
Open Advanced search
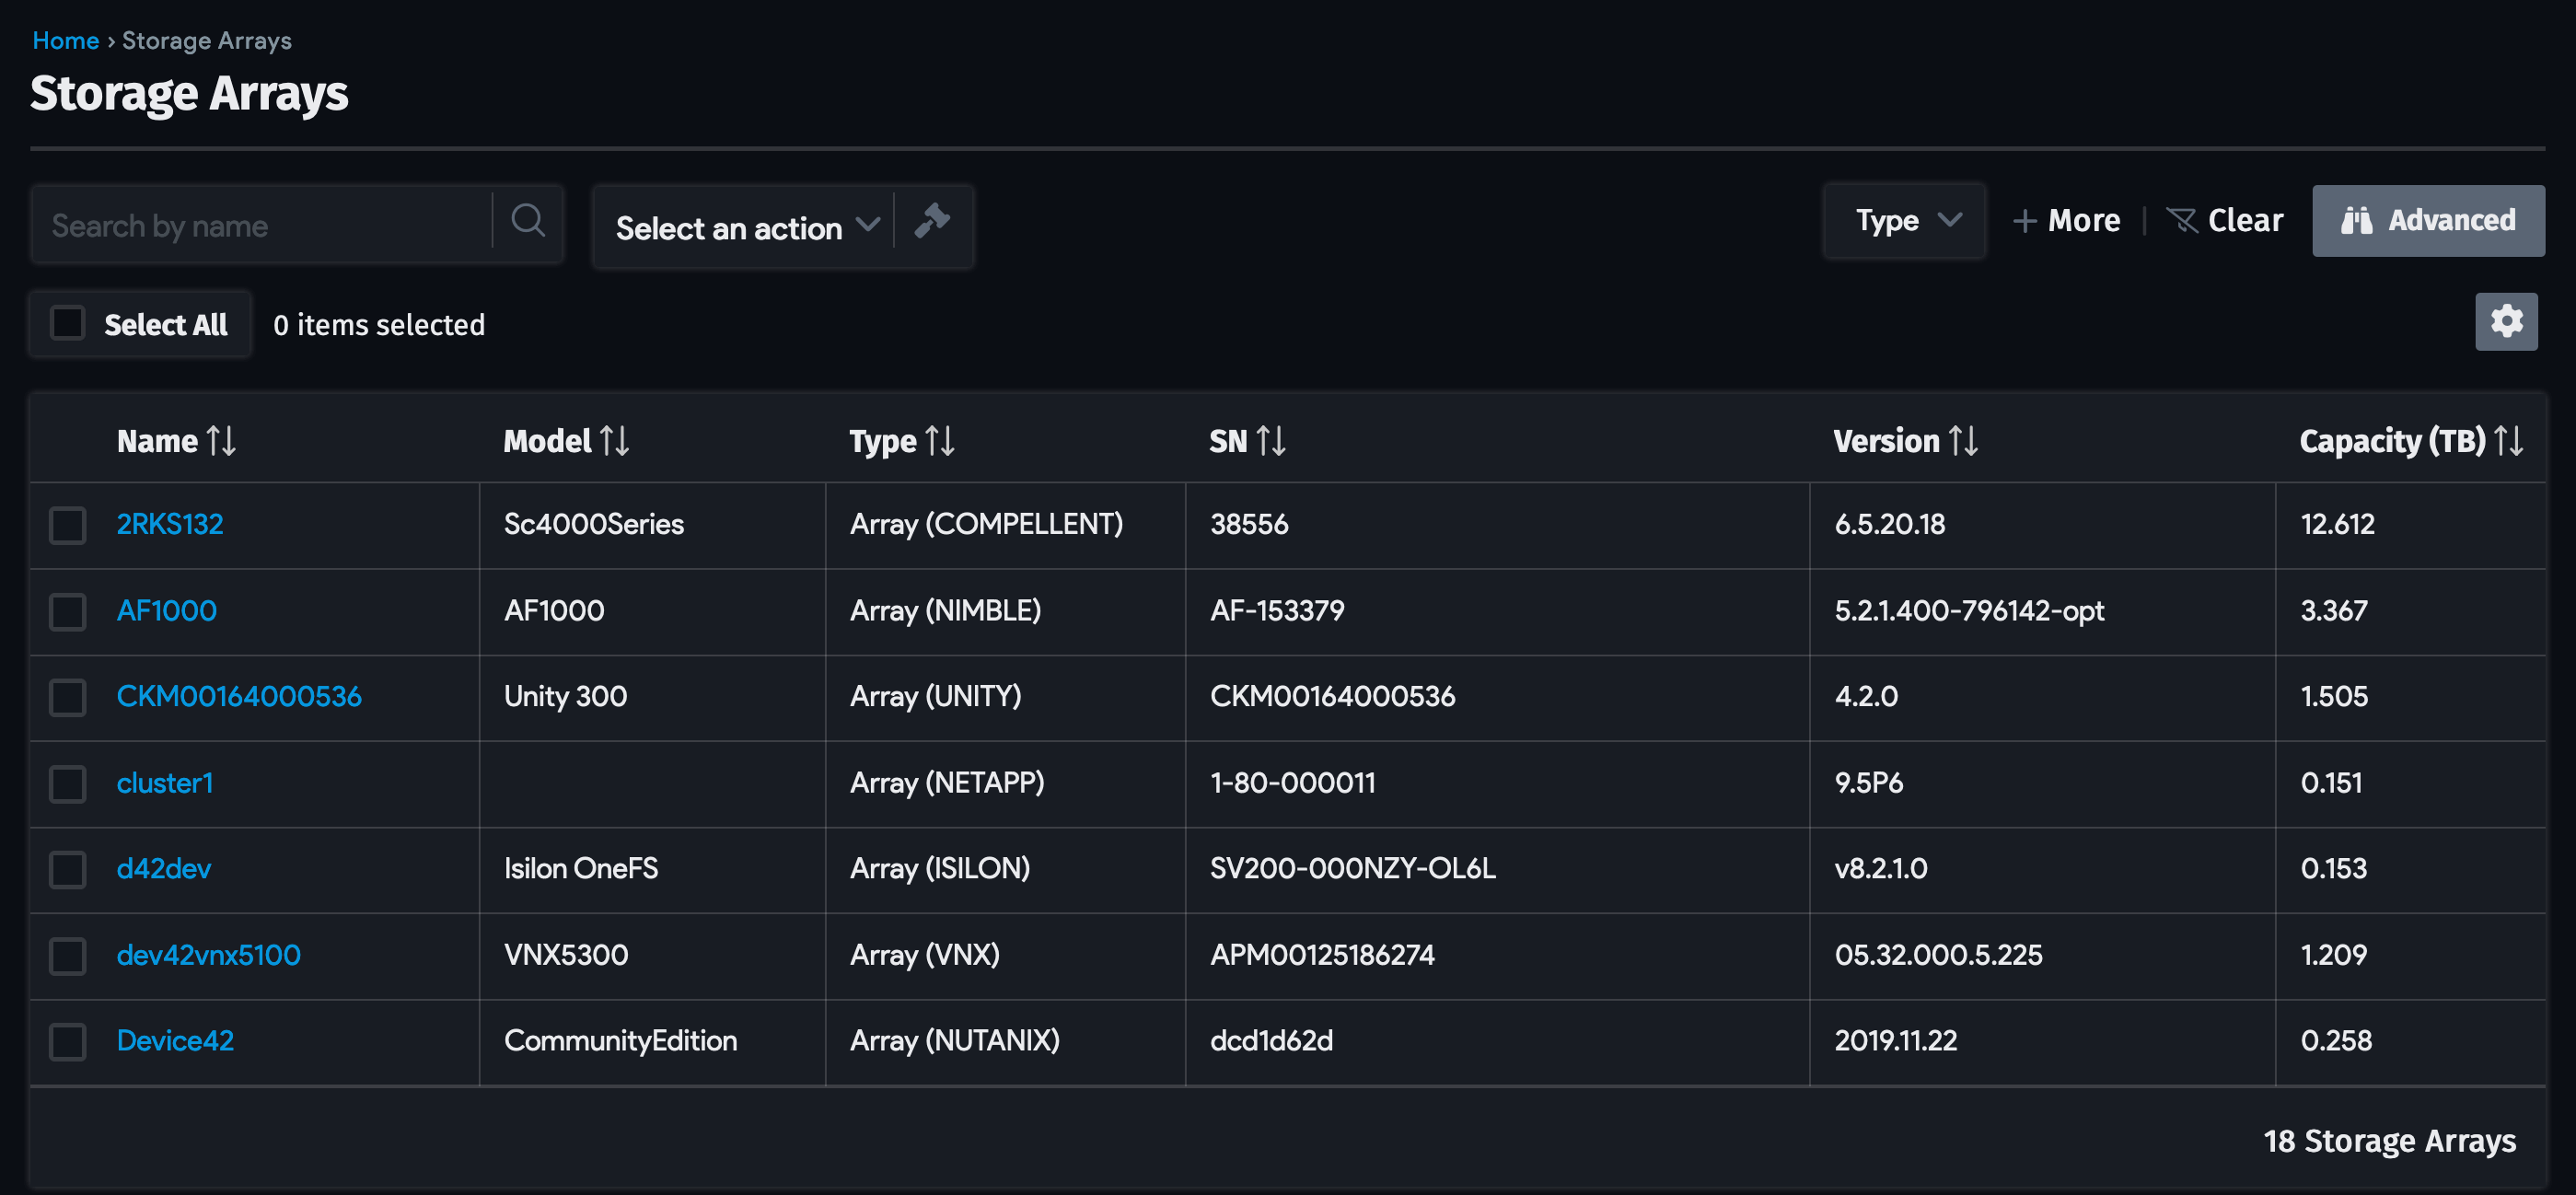click(2427, 221)
